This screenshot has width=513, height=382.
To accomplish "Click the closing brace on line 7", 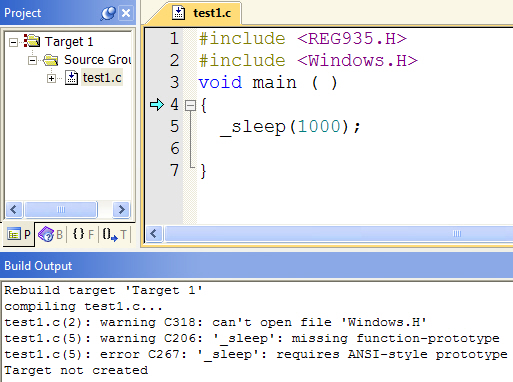I will [203, 171].
